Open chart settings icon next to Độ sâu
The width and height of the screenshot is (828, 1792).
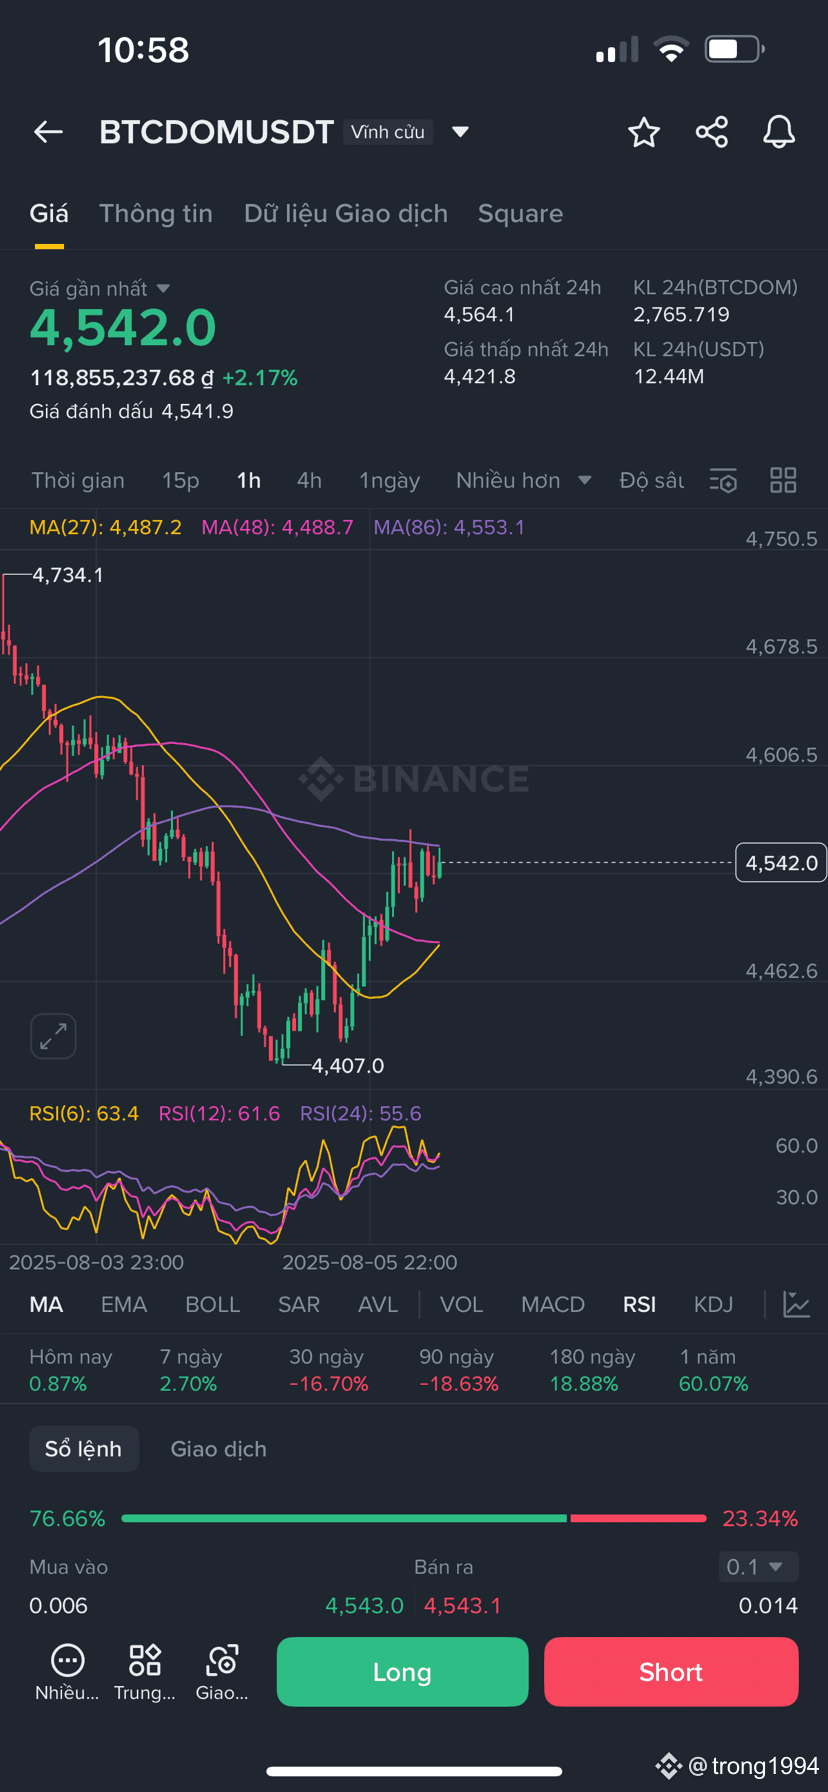click(x=723, y=481)
